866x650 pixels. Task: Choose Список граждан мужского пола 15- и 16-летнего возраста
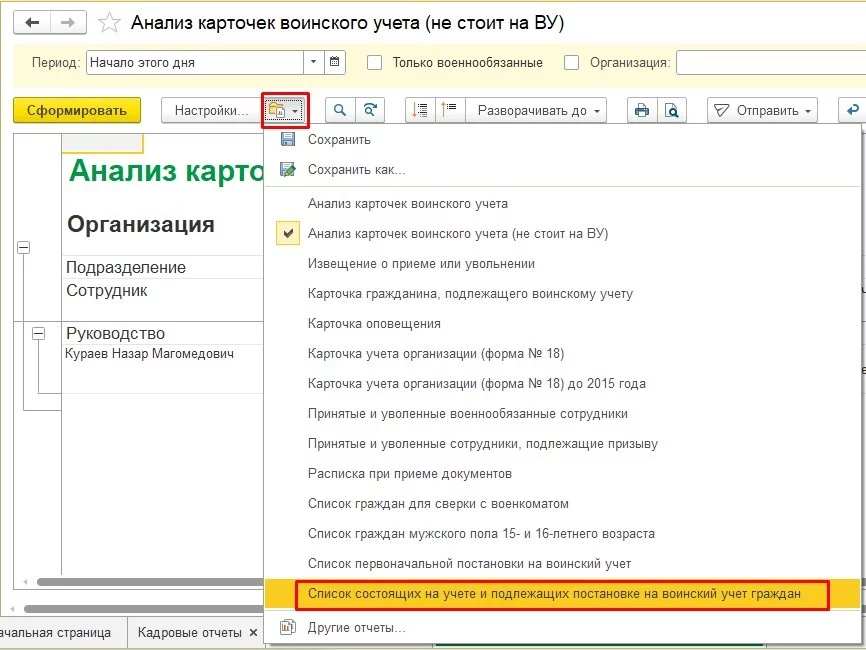tap(563, 533)
